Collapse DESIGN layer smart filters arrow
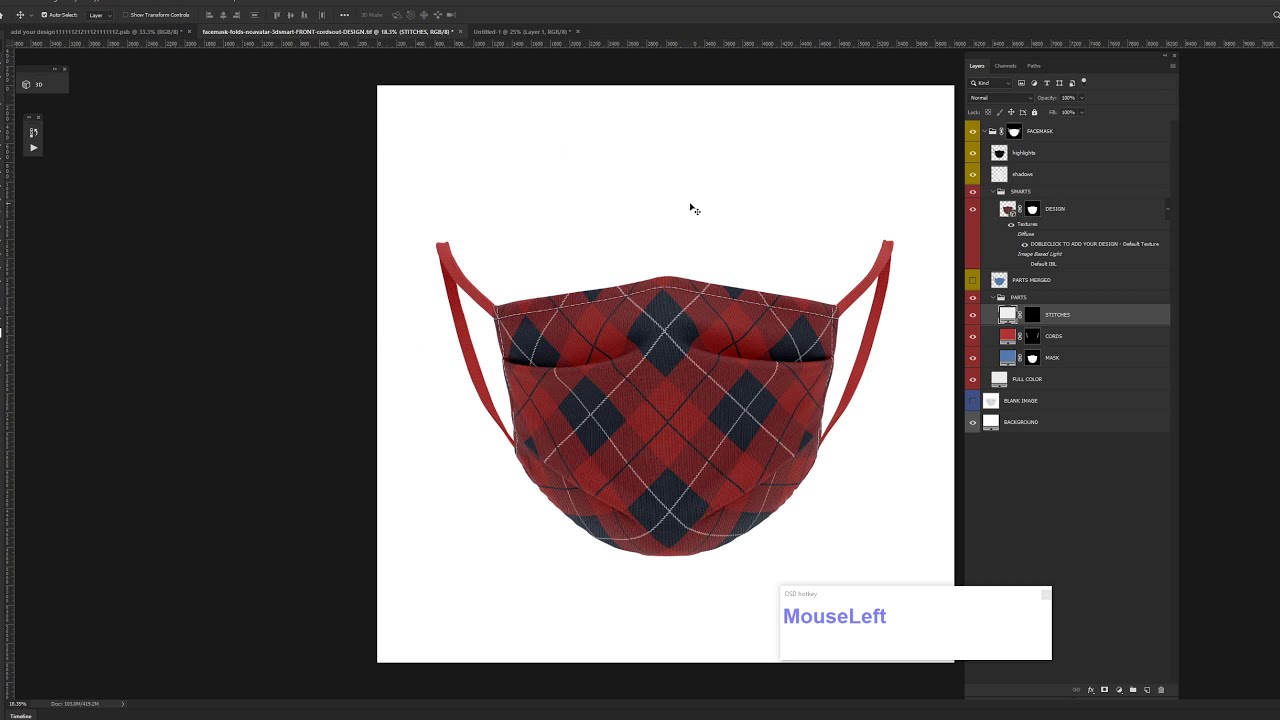Screen dimensions: 1280x720 point(1167,209)
